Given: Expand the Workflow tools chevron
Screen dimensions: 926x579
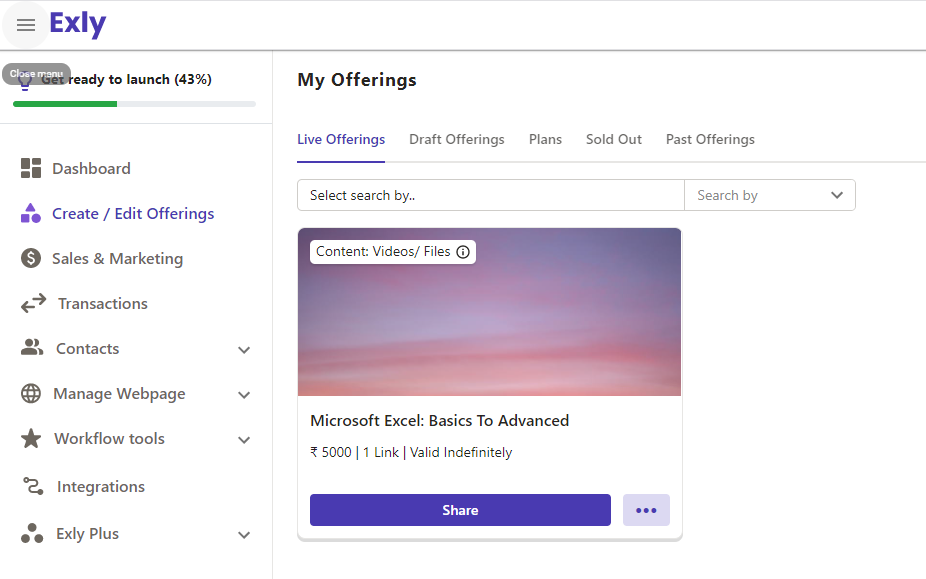Looking at the screenshot, I should pyautogui.click(x=244, y=440).
